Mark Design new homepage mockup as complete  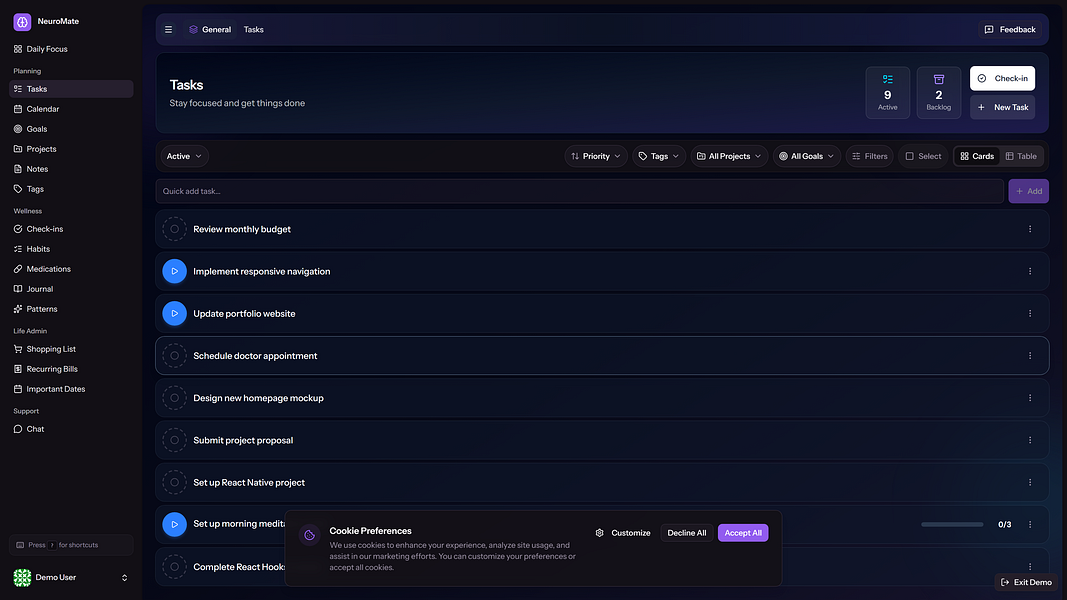[174, 398]
